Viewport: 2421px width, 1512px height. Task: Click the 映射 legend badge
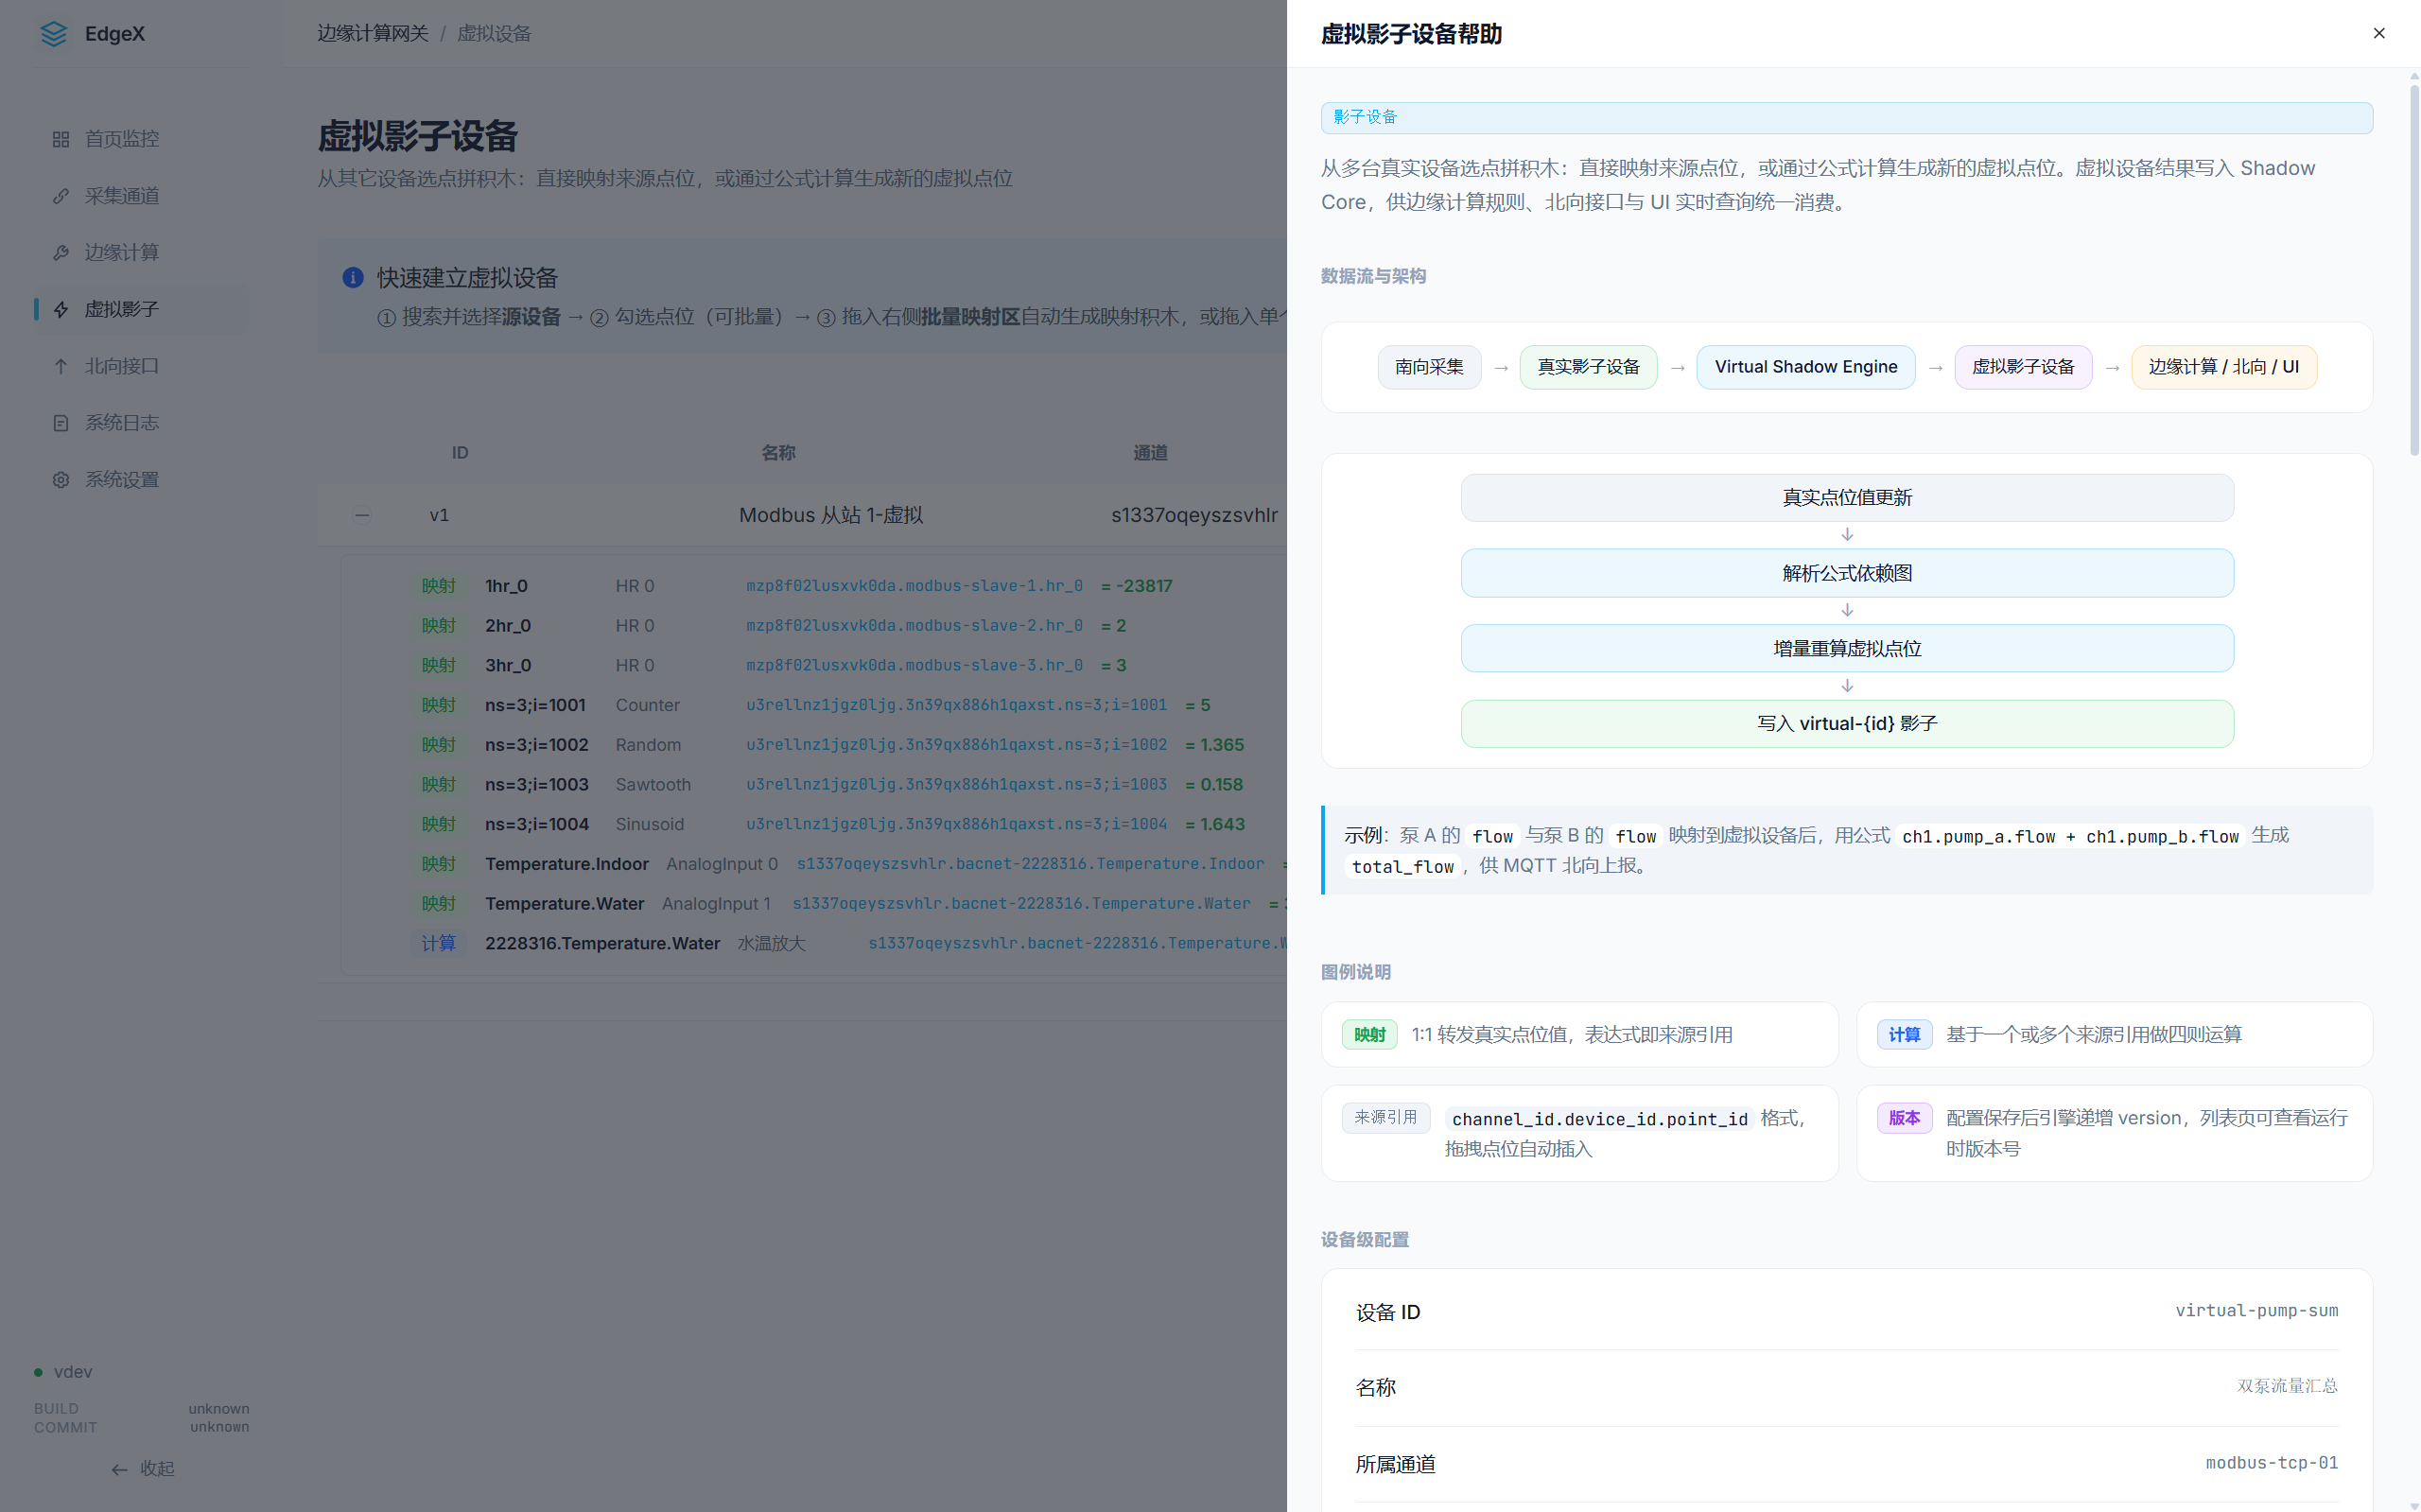pyautogui.click(x=1369, y=1035)
